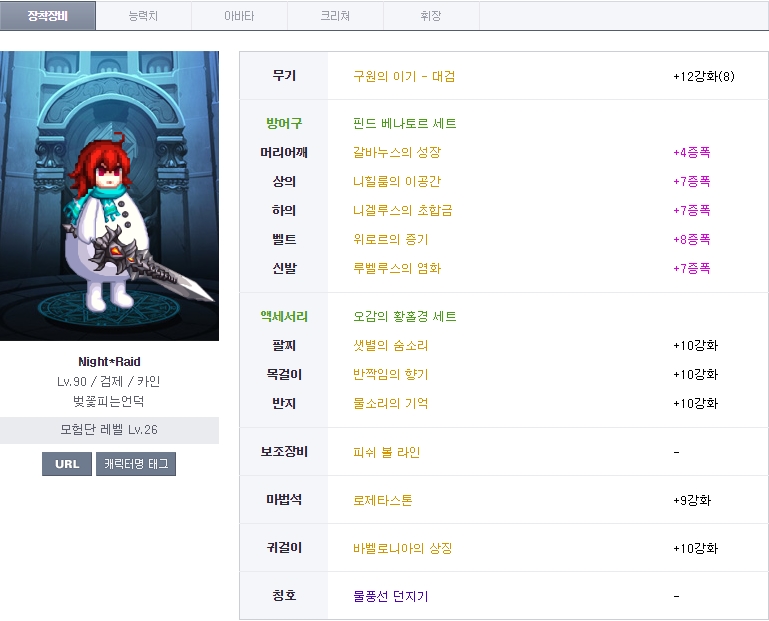Click the 머리어깨 row label
The height and width of the screenshot is (621, 769).
(x=284, y=152)
